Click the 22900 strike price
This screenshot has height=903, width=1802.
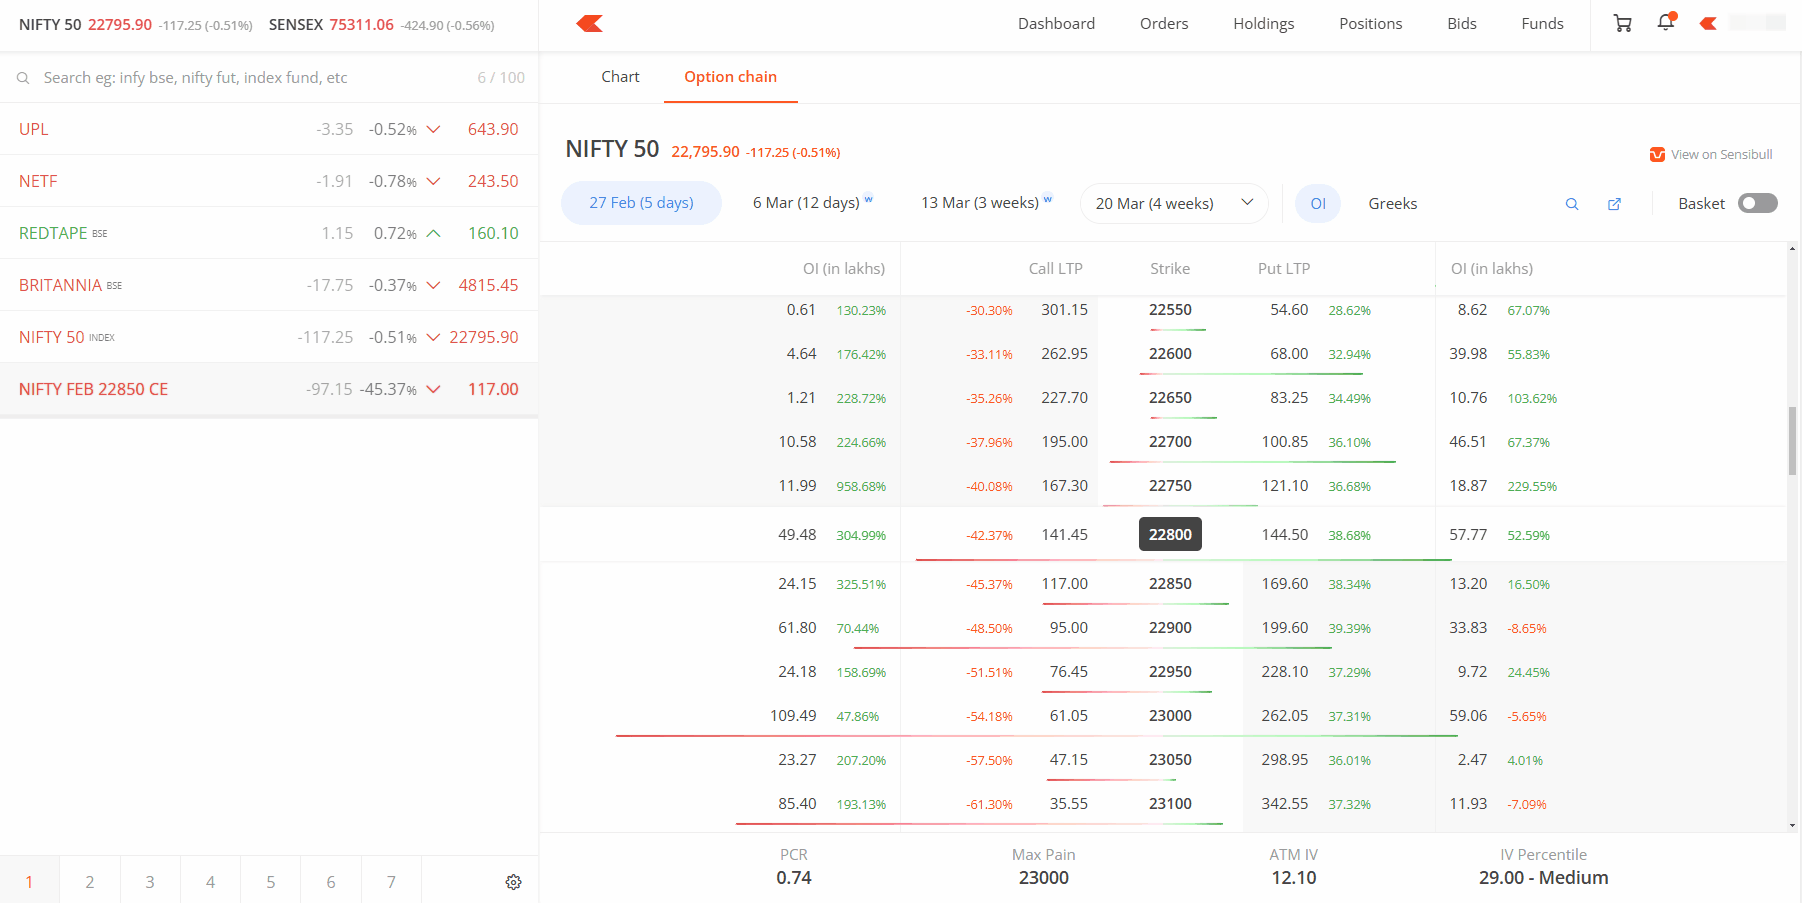[1170, 628]
